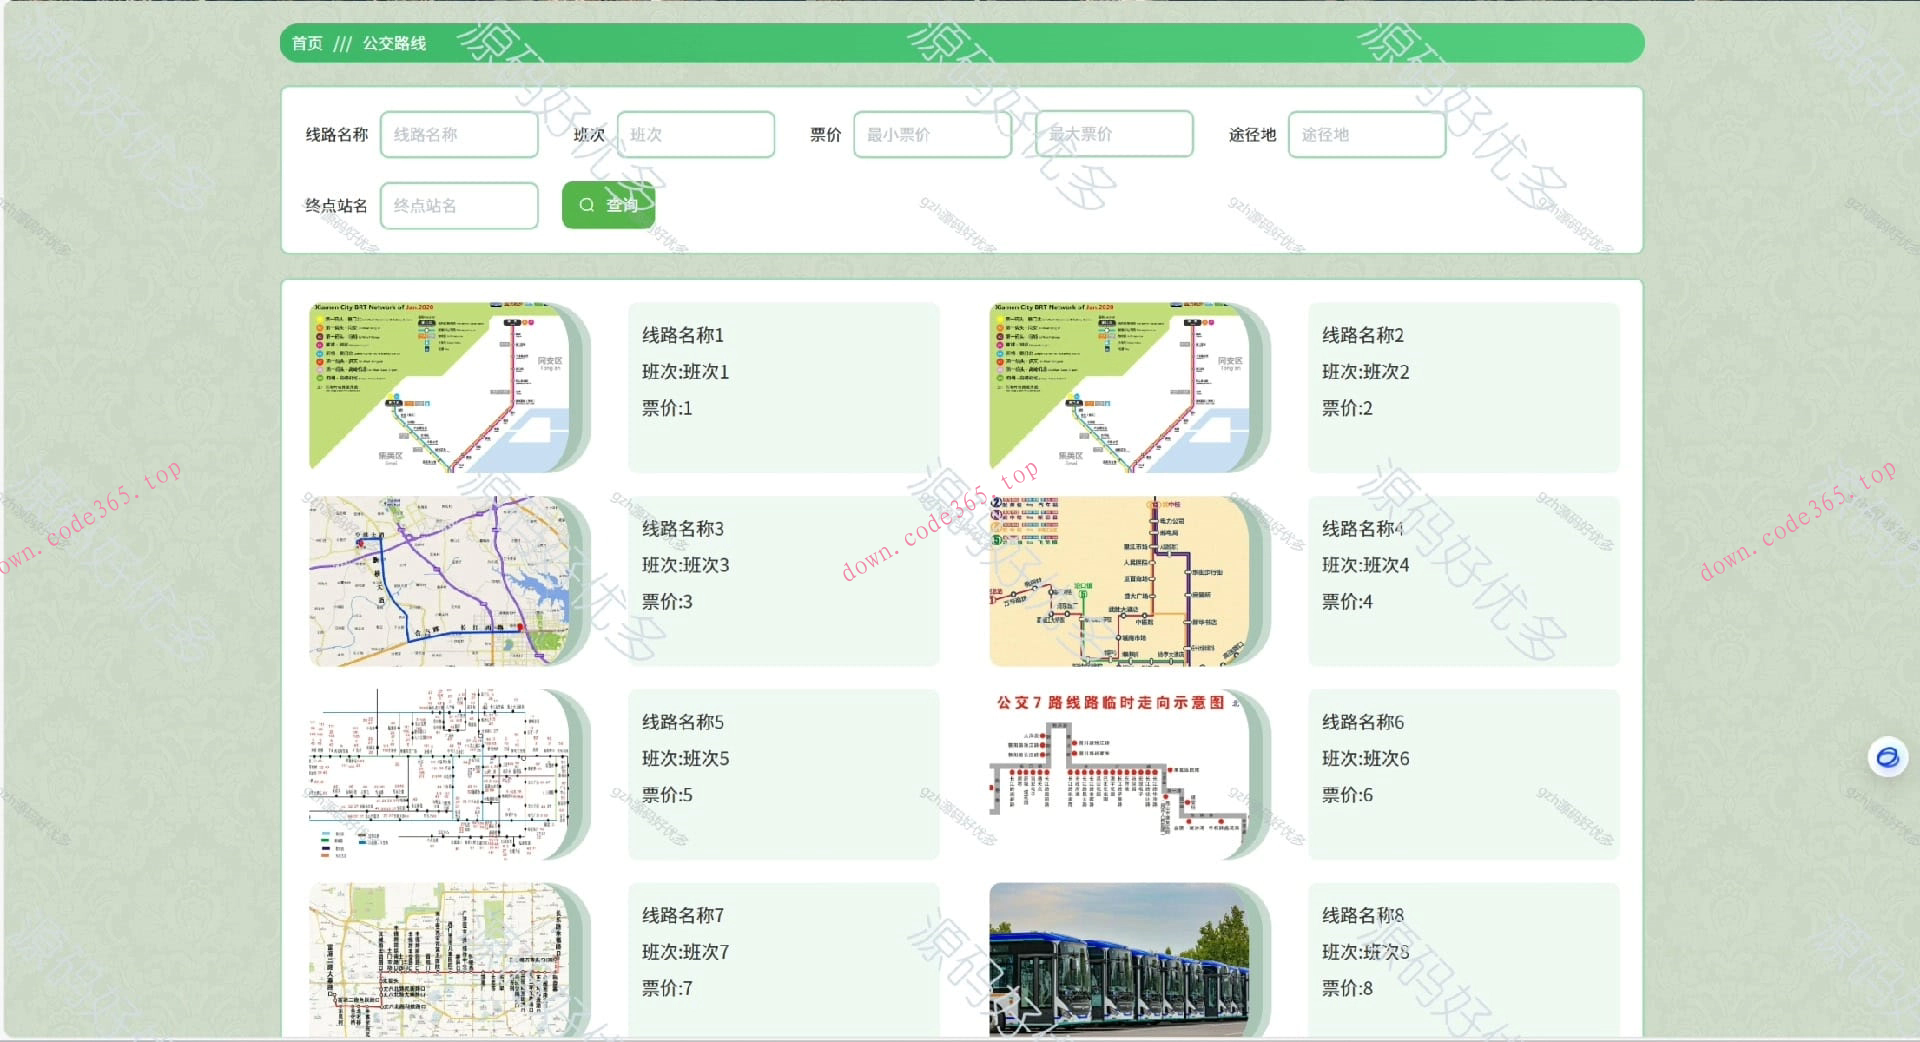Select the 最大票价 input field
The image size is (1920, 1042).
[1114, 135]
